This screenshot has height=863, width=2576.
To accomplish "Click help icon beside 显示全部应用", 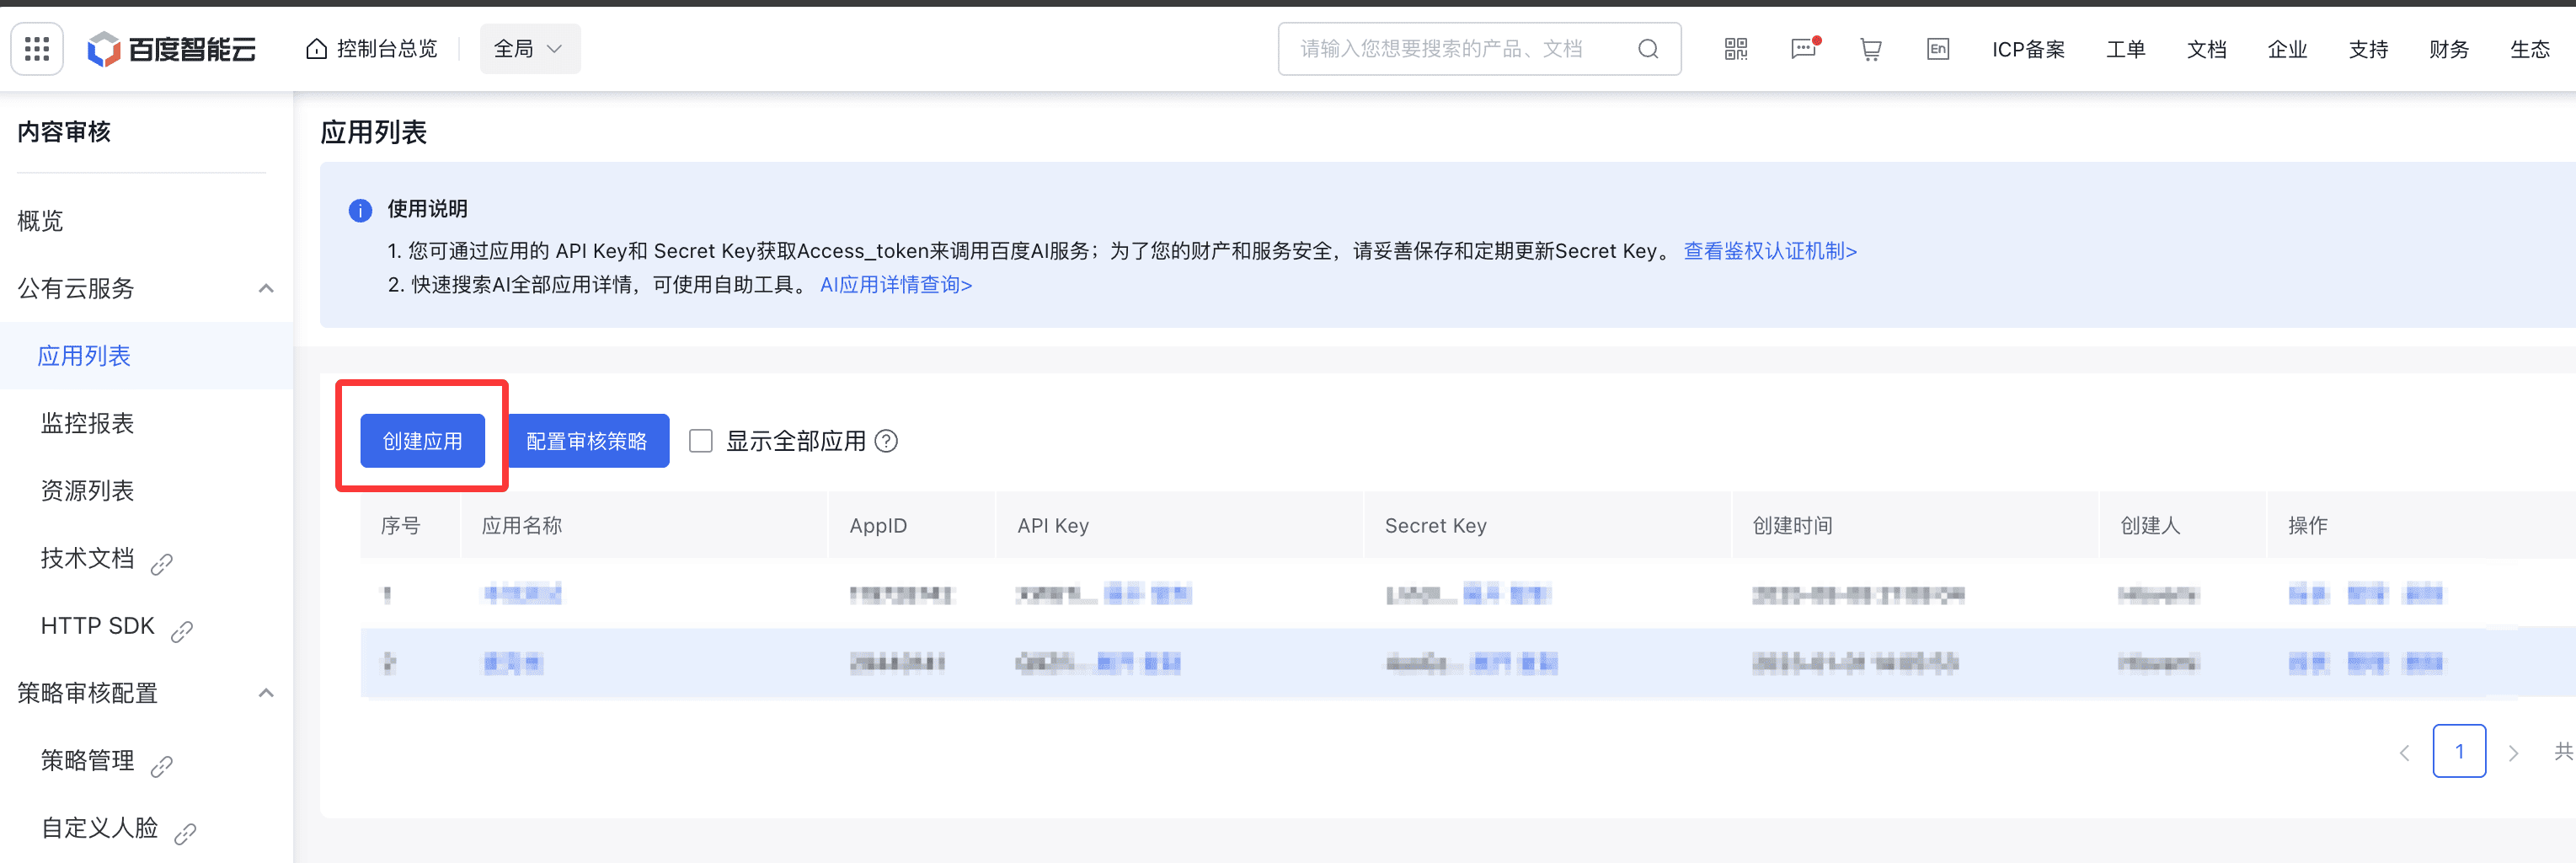I will click(886, 441).
